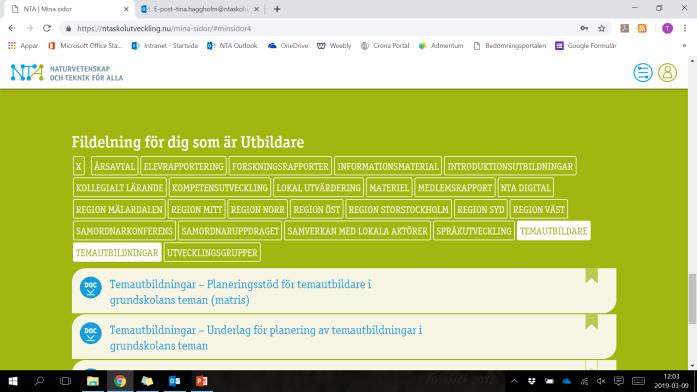697x392 pixels.
Task: Open the Weebly bookmark
Action: click(x=334, y=45)
